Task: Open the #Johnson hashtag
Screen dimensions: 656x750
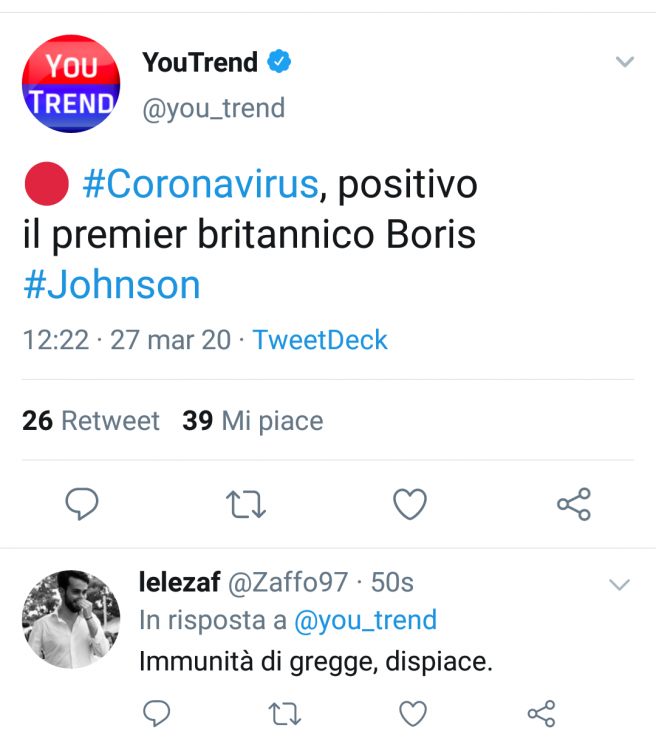Action: [111, 285]
